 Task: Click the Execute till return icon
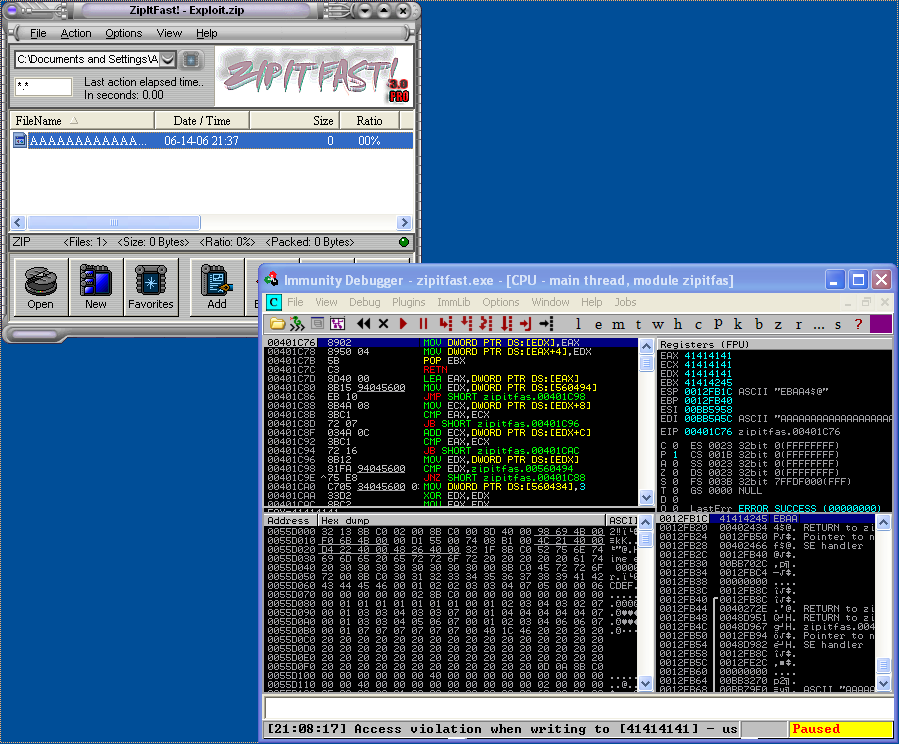(526, 324)
